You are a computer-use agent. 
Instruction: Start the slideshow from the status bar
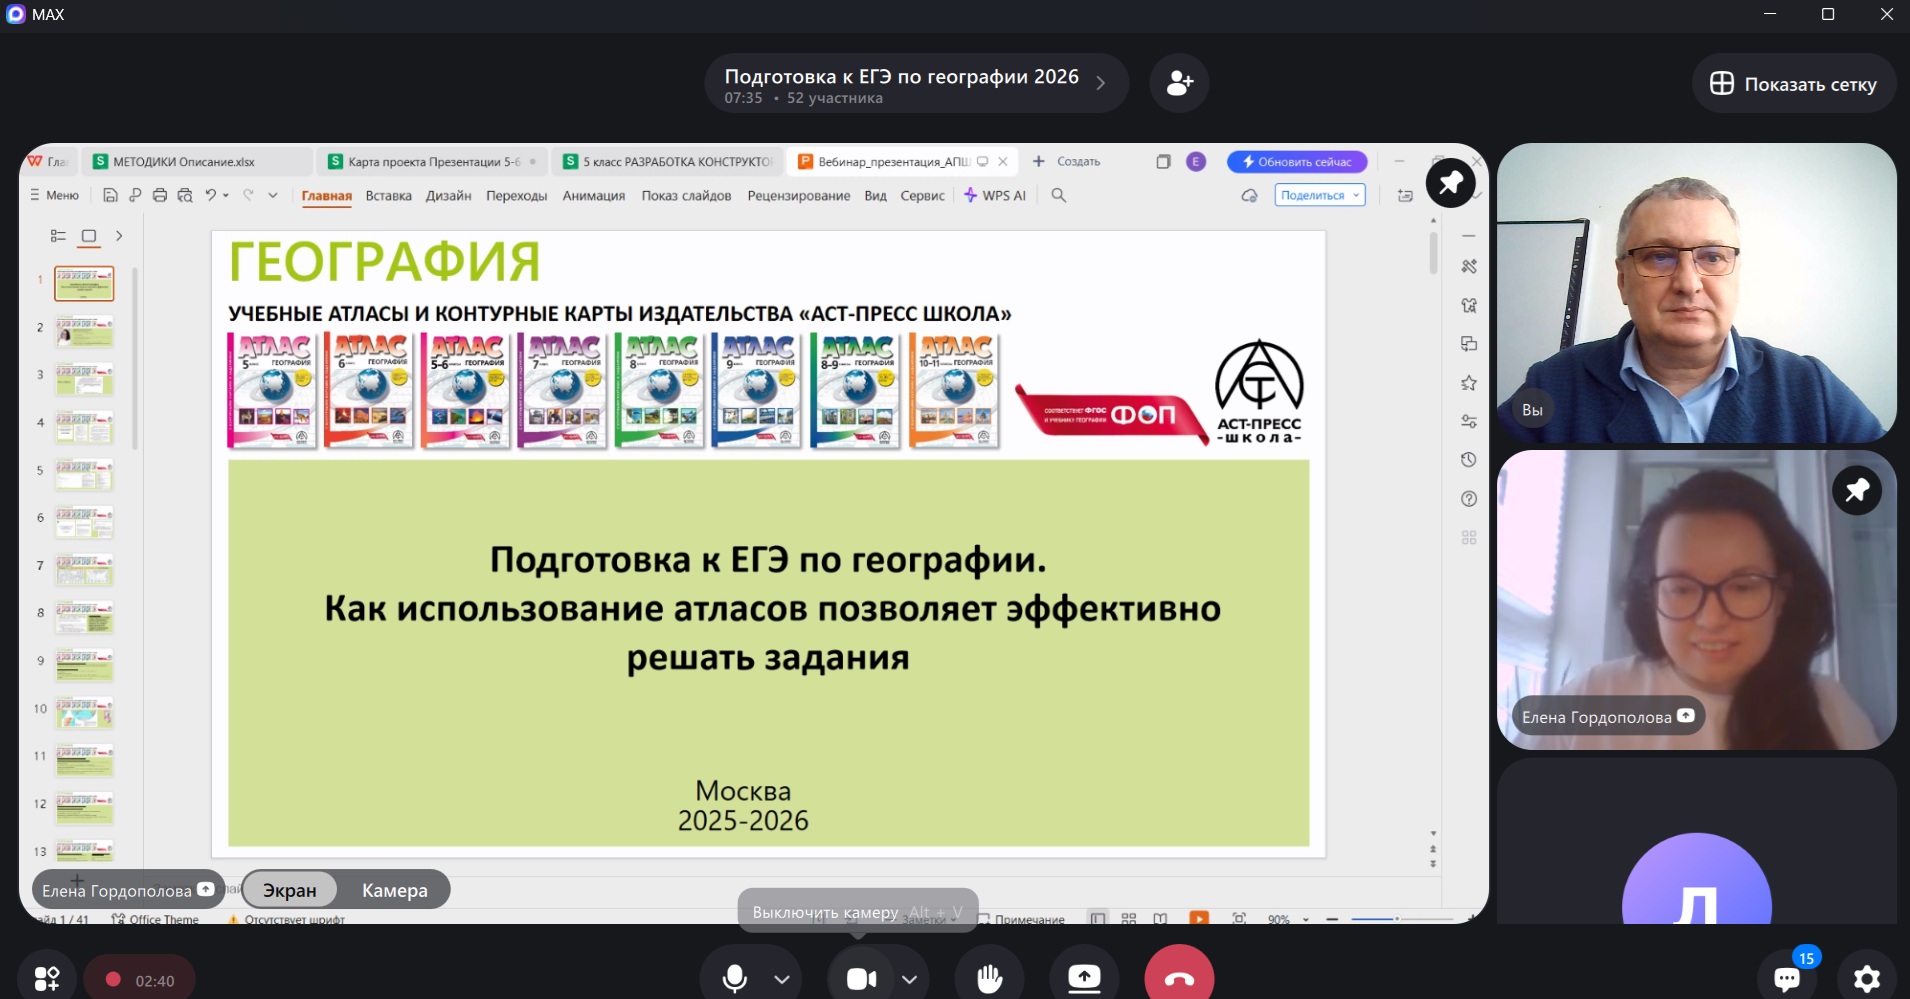coord(1198,918)
